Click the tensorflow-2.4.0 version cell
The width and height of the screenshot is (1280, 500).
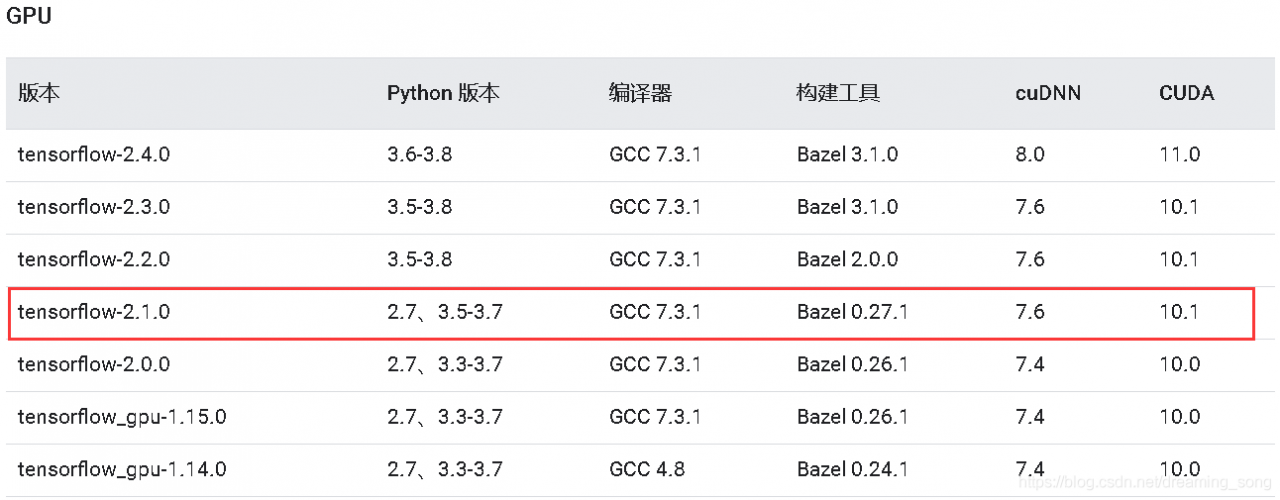tap(94, 155)
